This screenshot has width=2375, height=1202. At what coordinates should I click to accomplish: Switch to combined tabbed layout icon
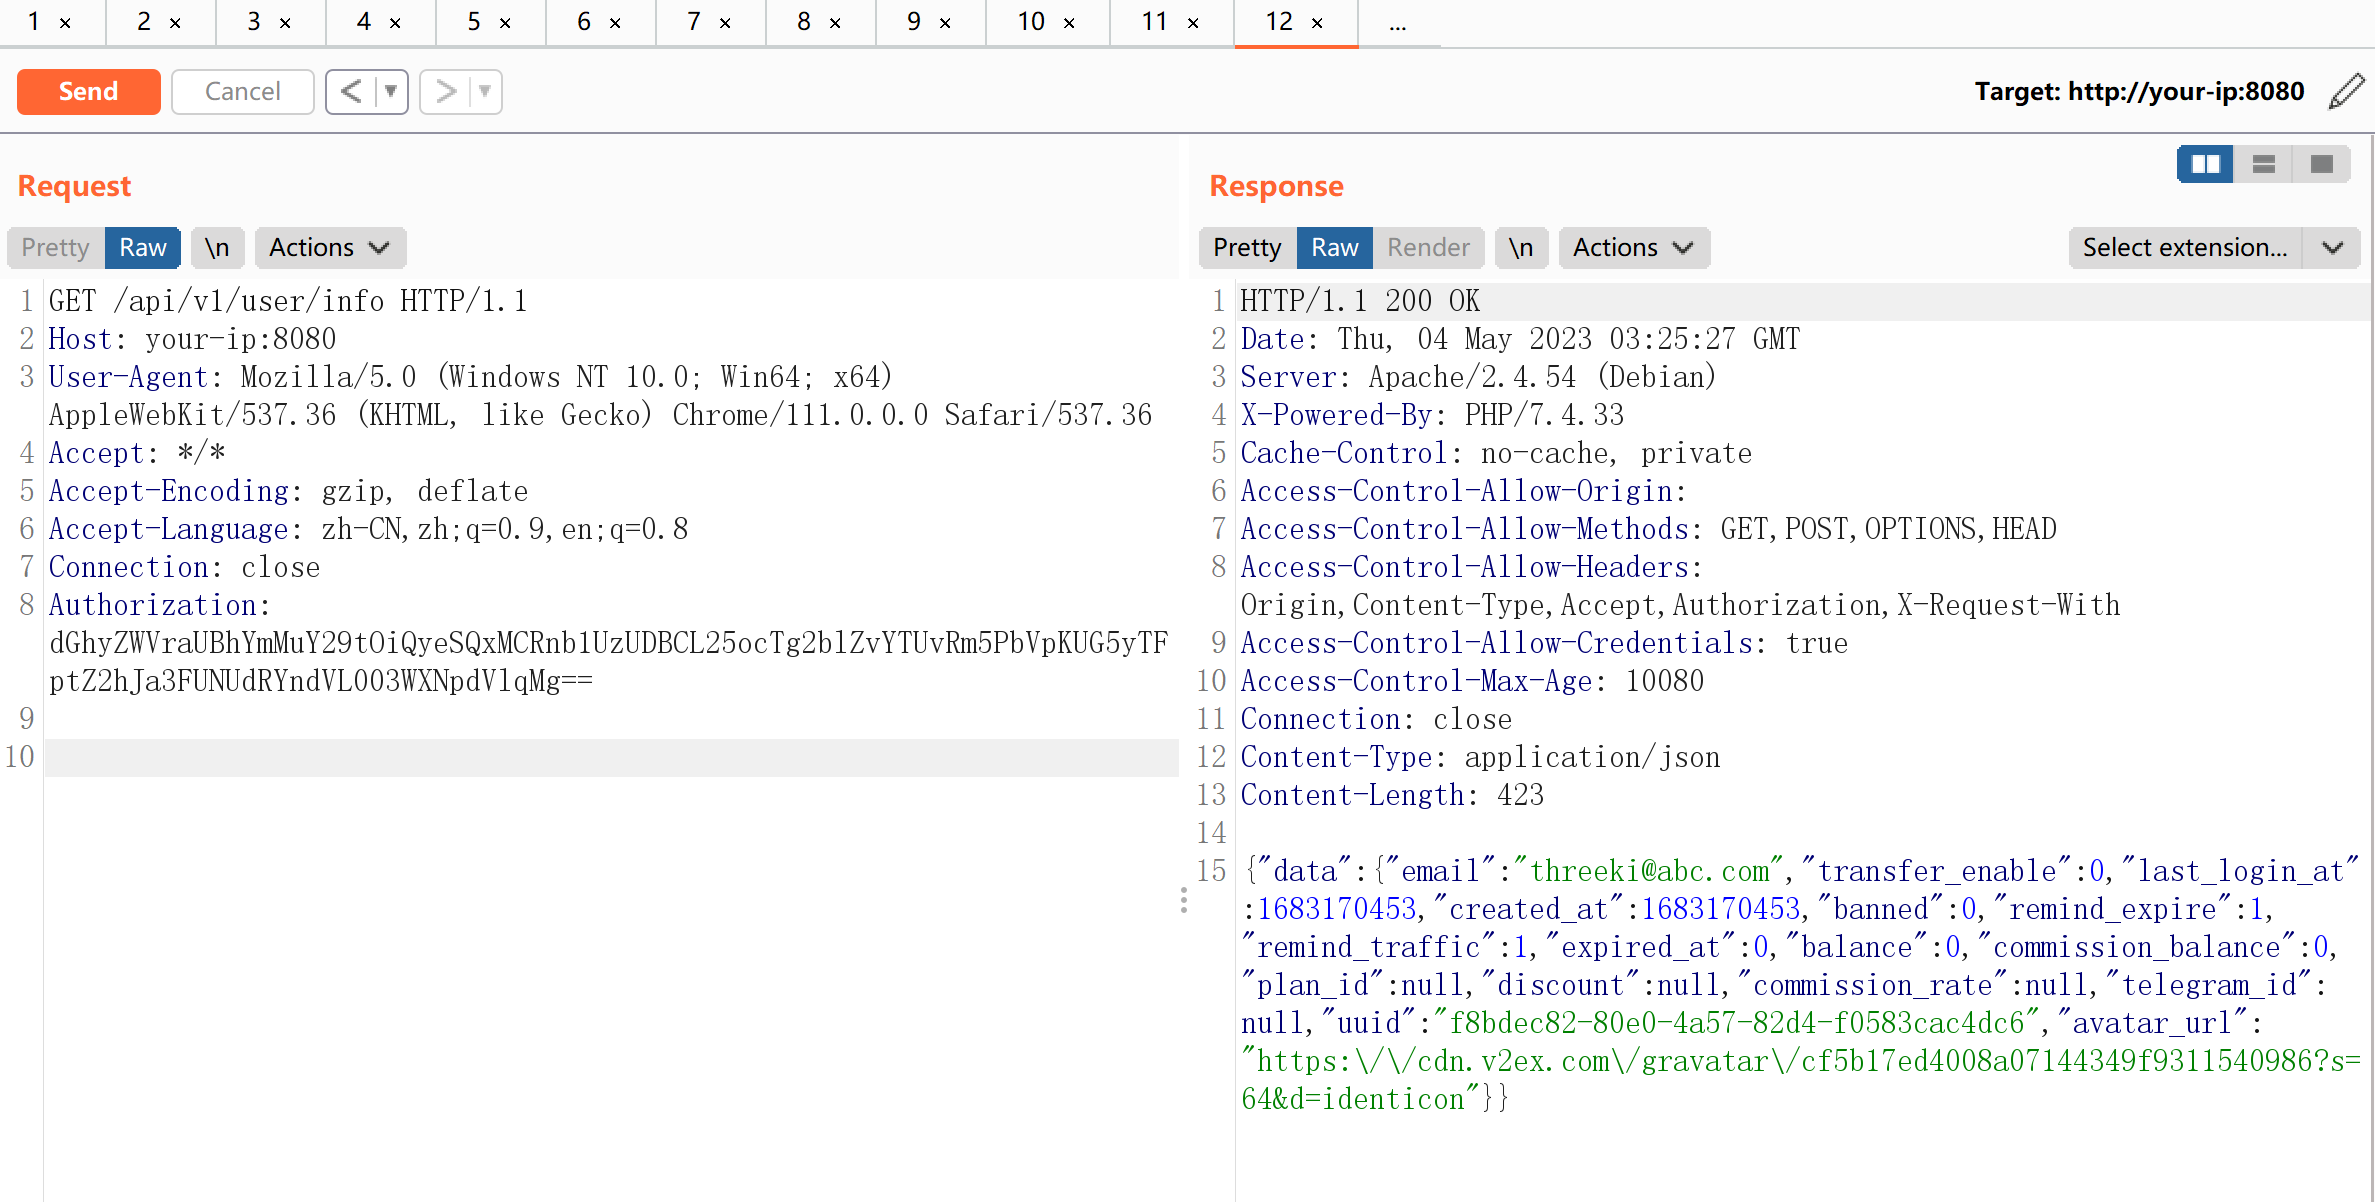pyautogui.click(x=2322, y=164)
